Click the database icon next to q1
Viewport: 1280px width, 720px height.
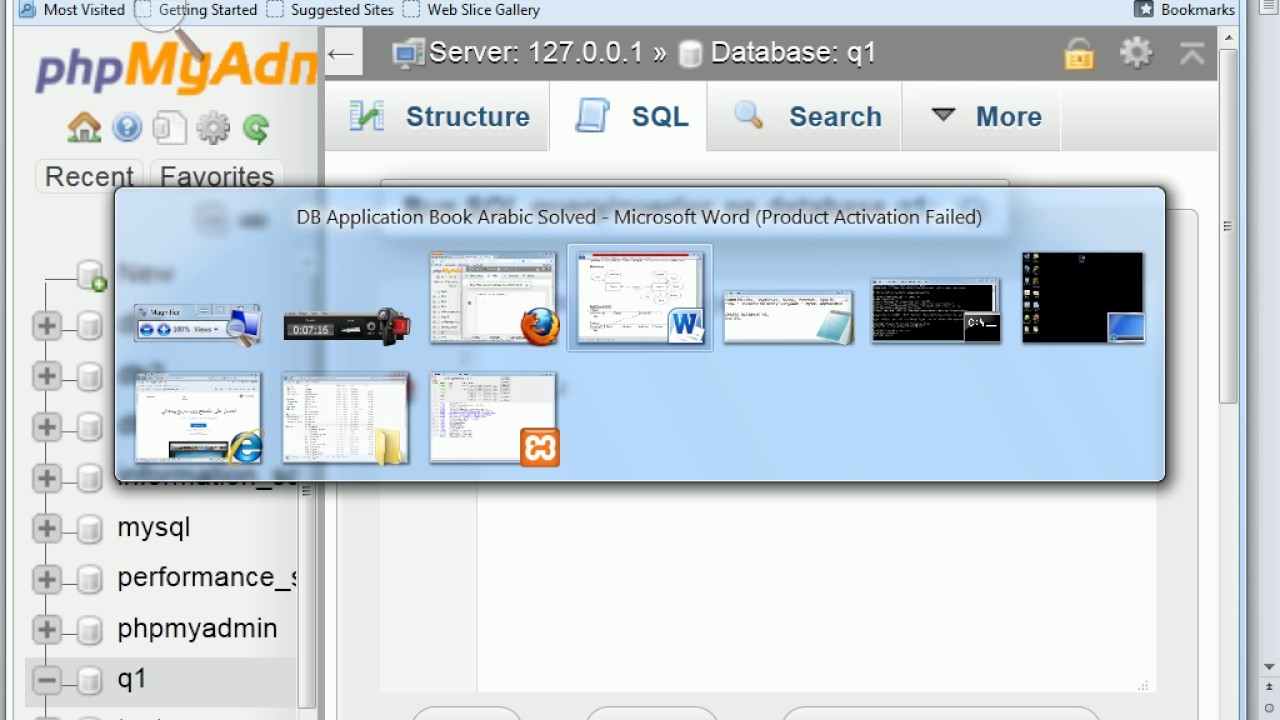point(90,680)
